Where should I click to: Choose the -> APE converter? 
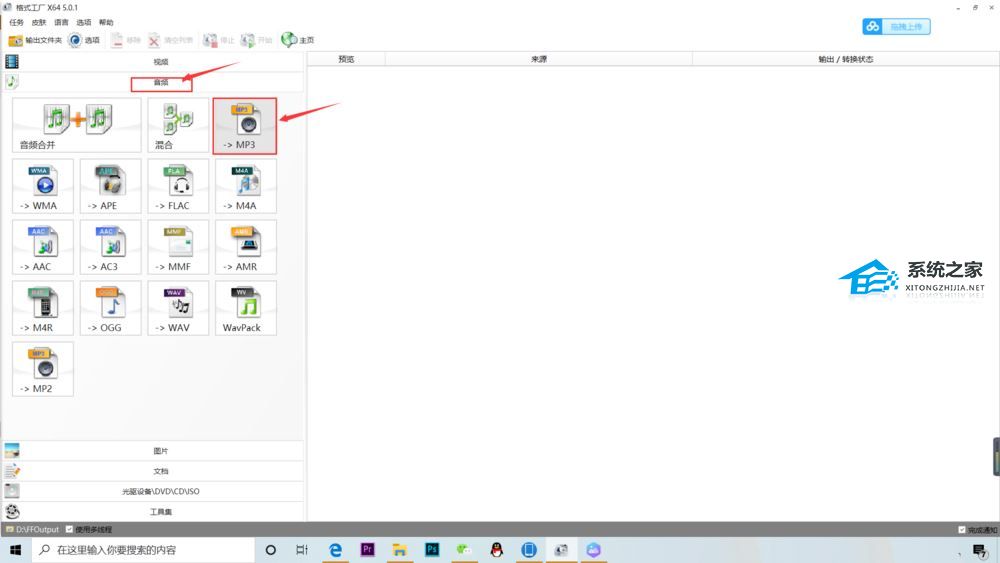(110, 186)
